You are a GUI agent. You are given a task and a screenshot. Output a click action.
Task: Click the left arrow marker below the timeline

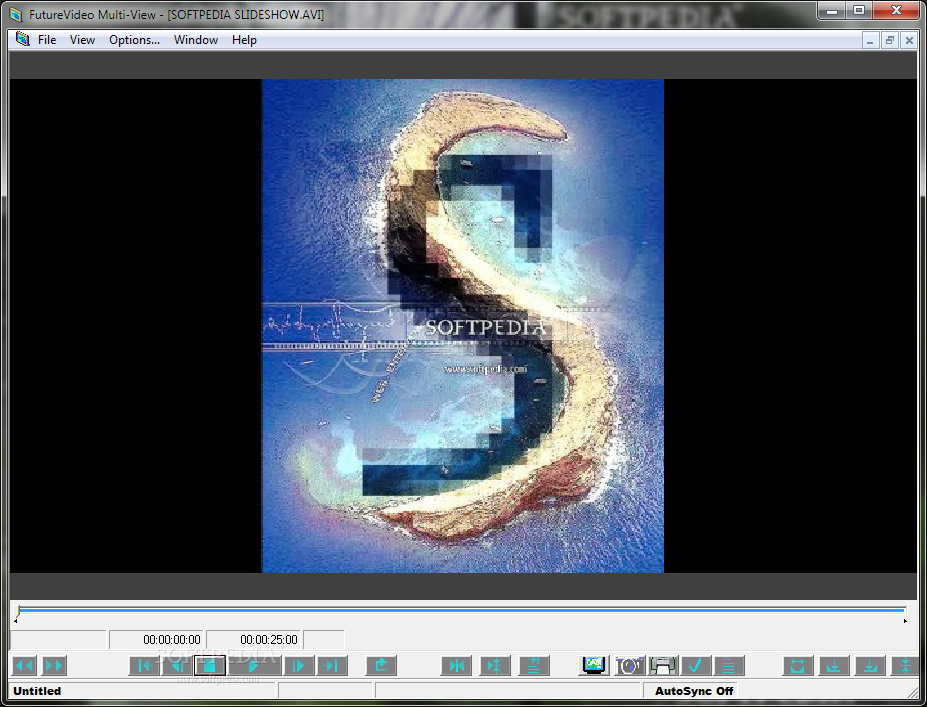coord(15,621)
